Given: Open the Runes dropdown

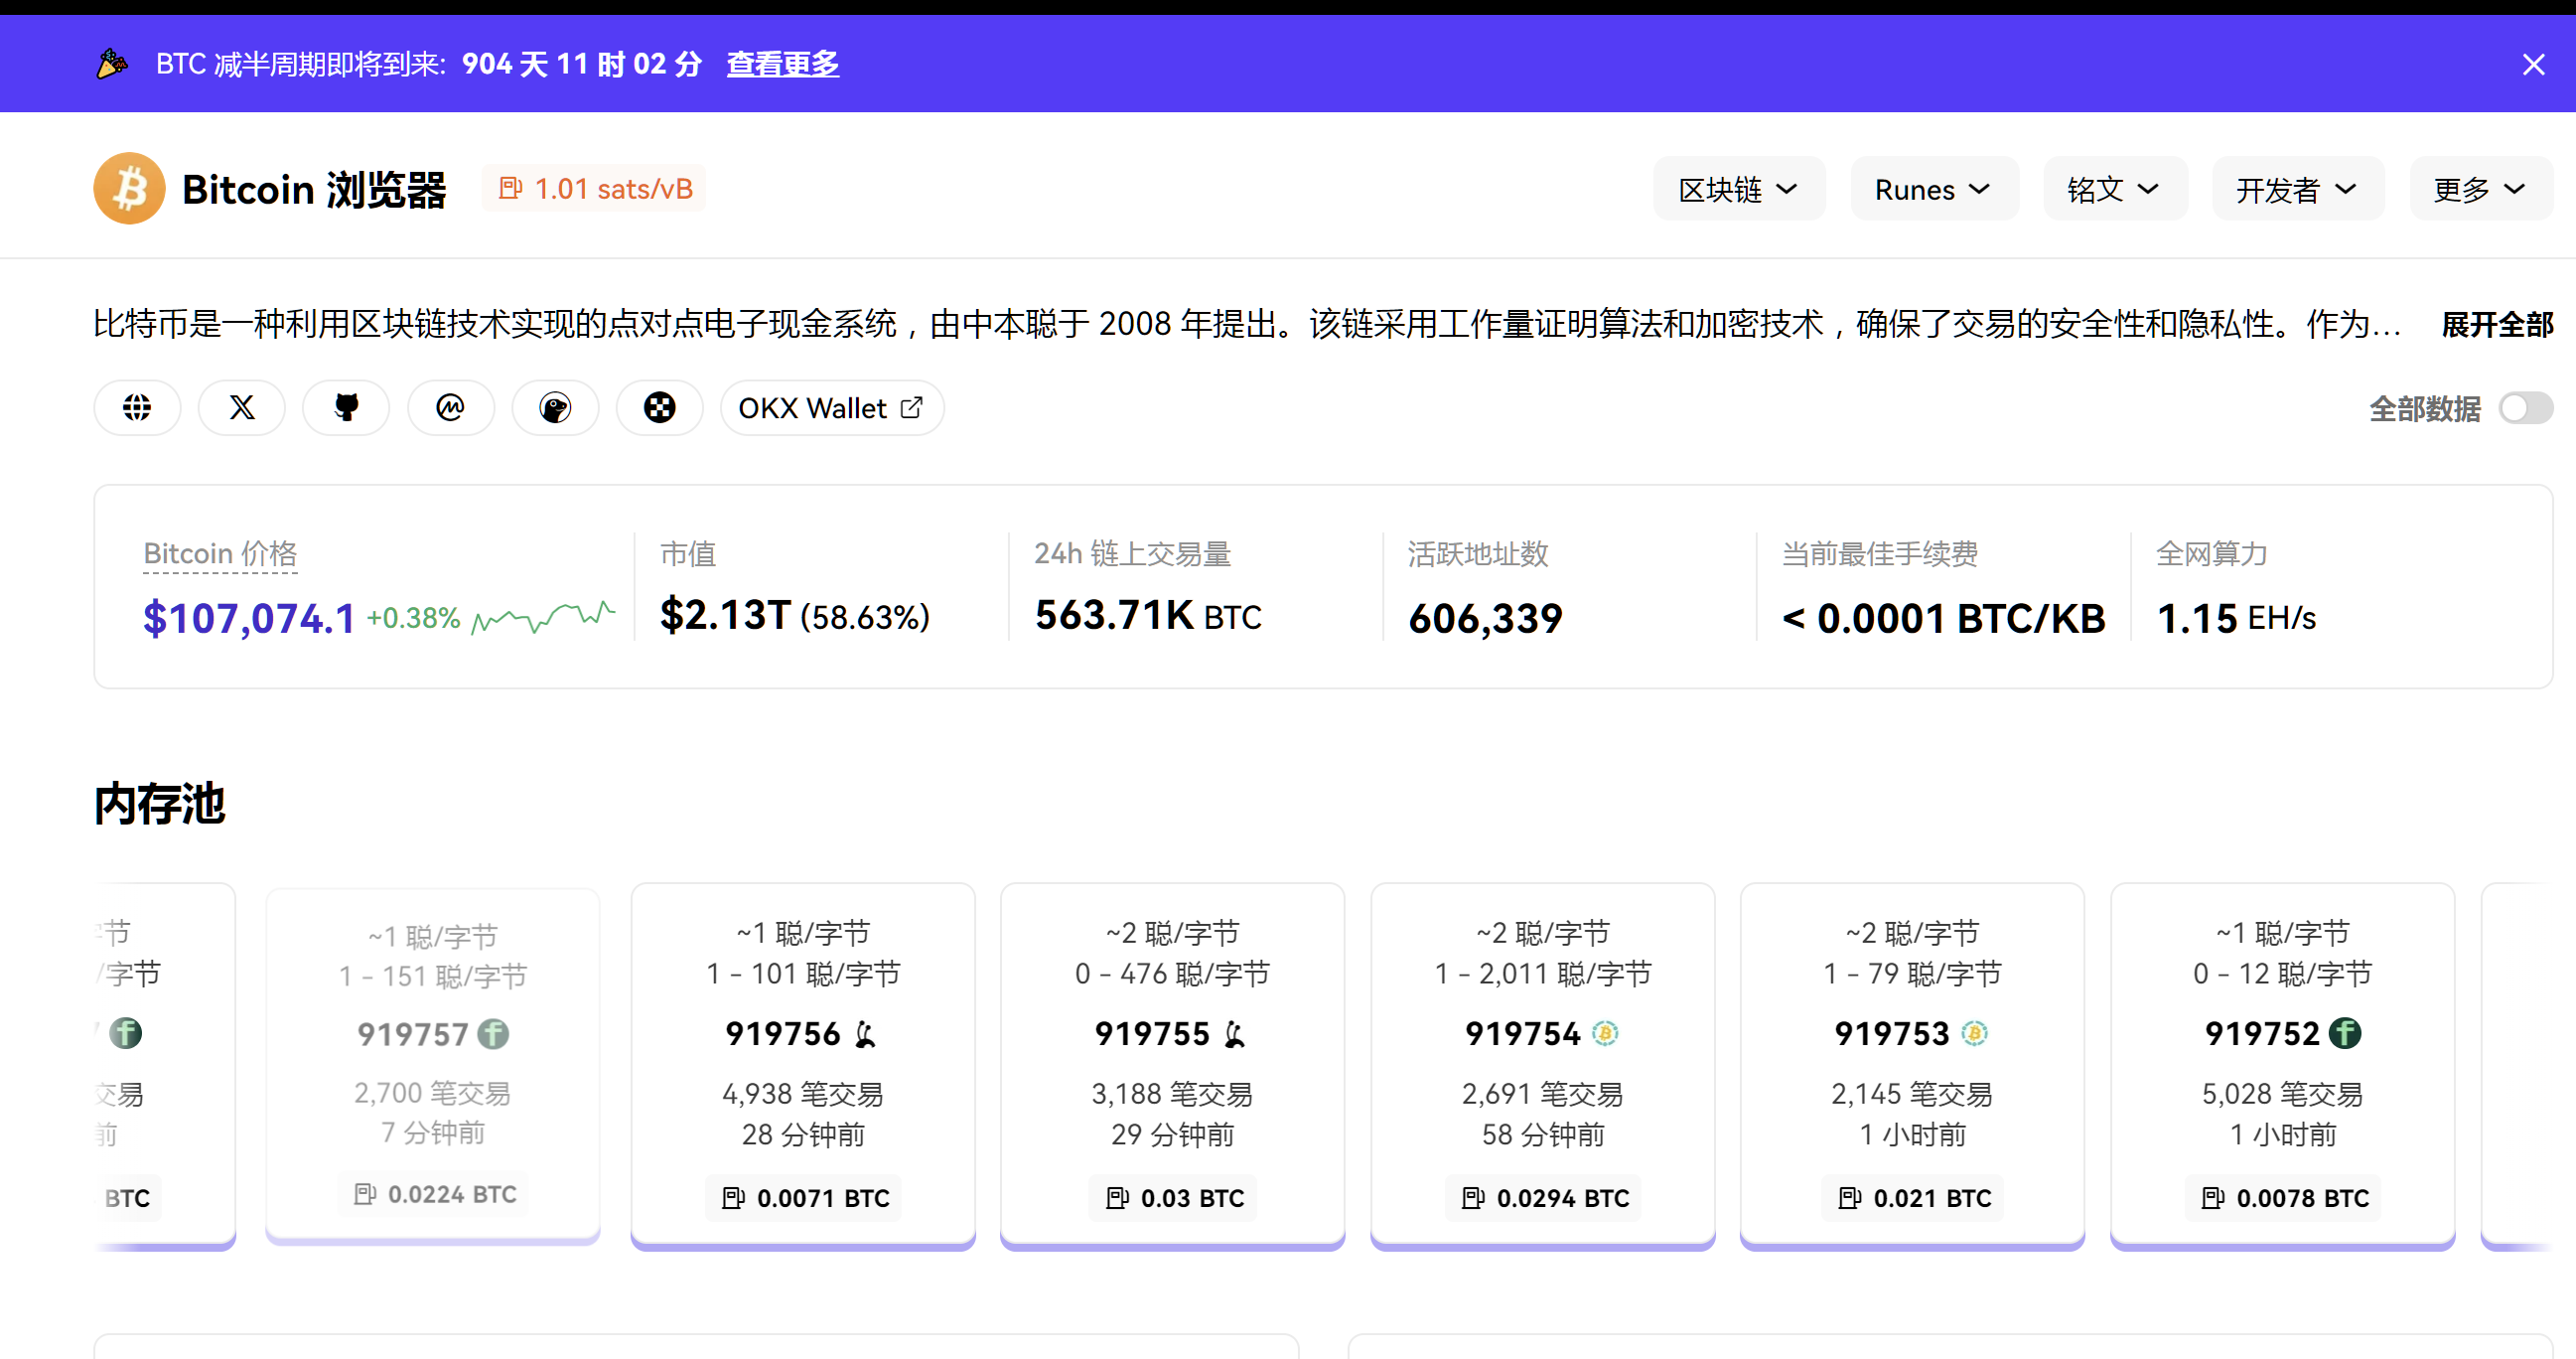Looking at the screenshot, I should (x=1933, y=188).
